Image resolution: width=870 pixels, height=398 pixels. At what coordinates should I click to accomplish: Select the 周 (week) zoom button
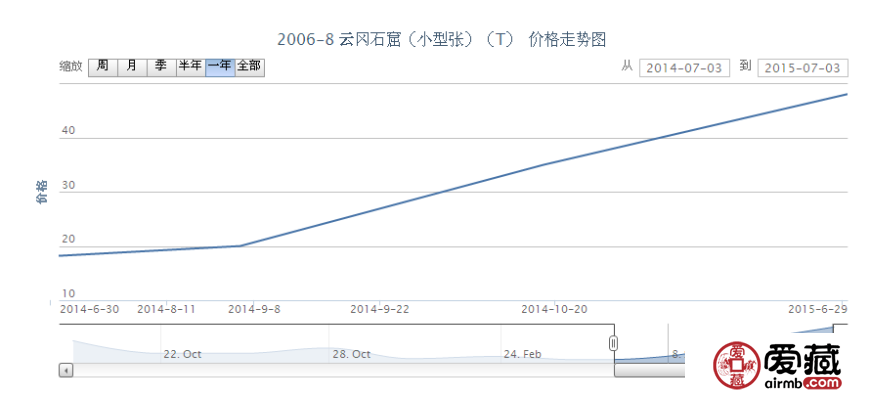[103, 67]
